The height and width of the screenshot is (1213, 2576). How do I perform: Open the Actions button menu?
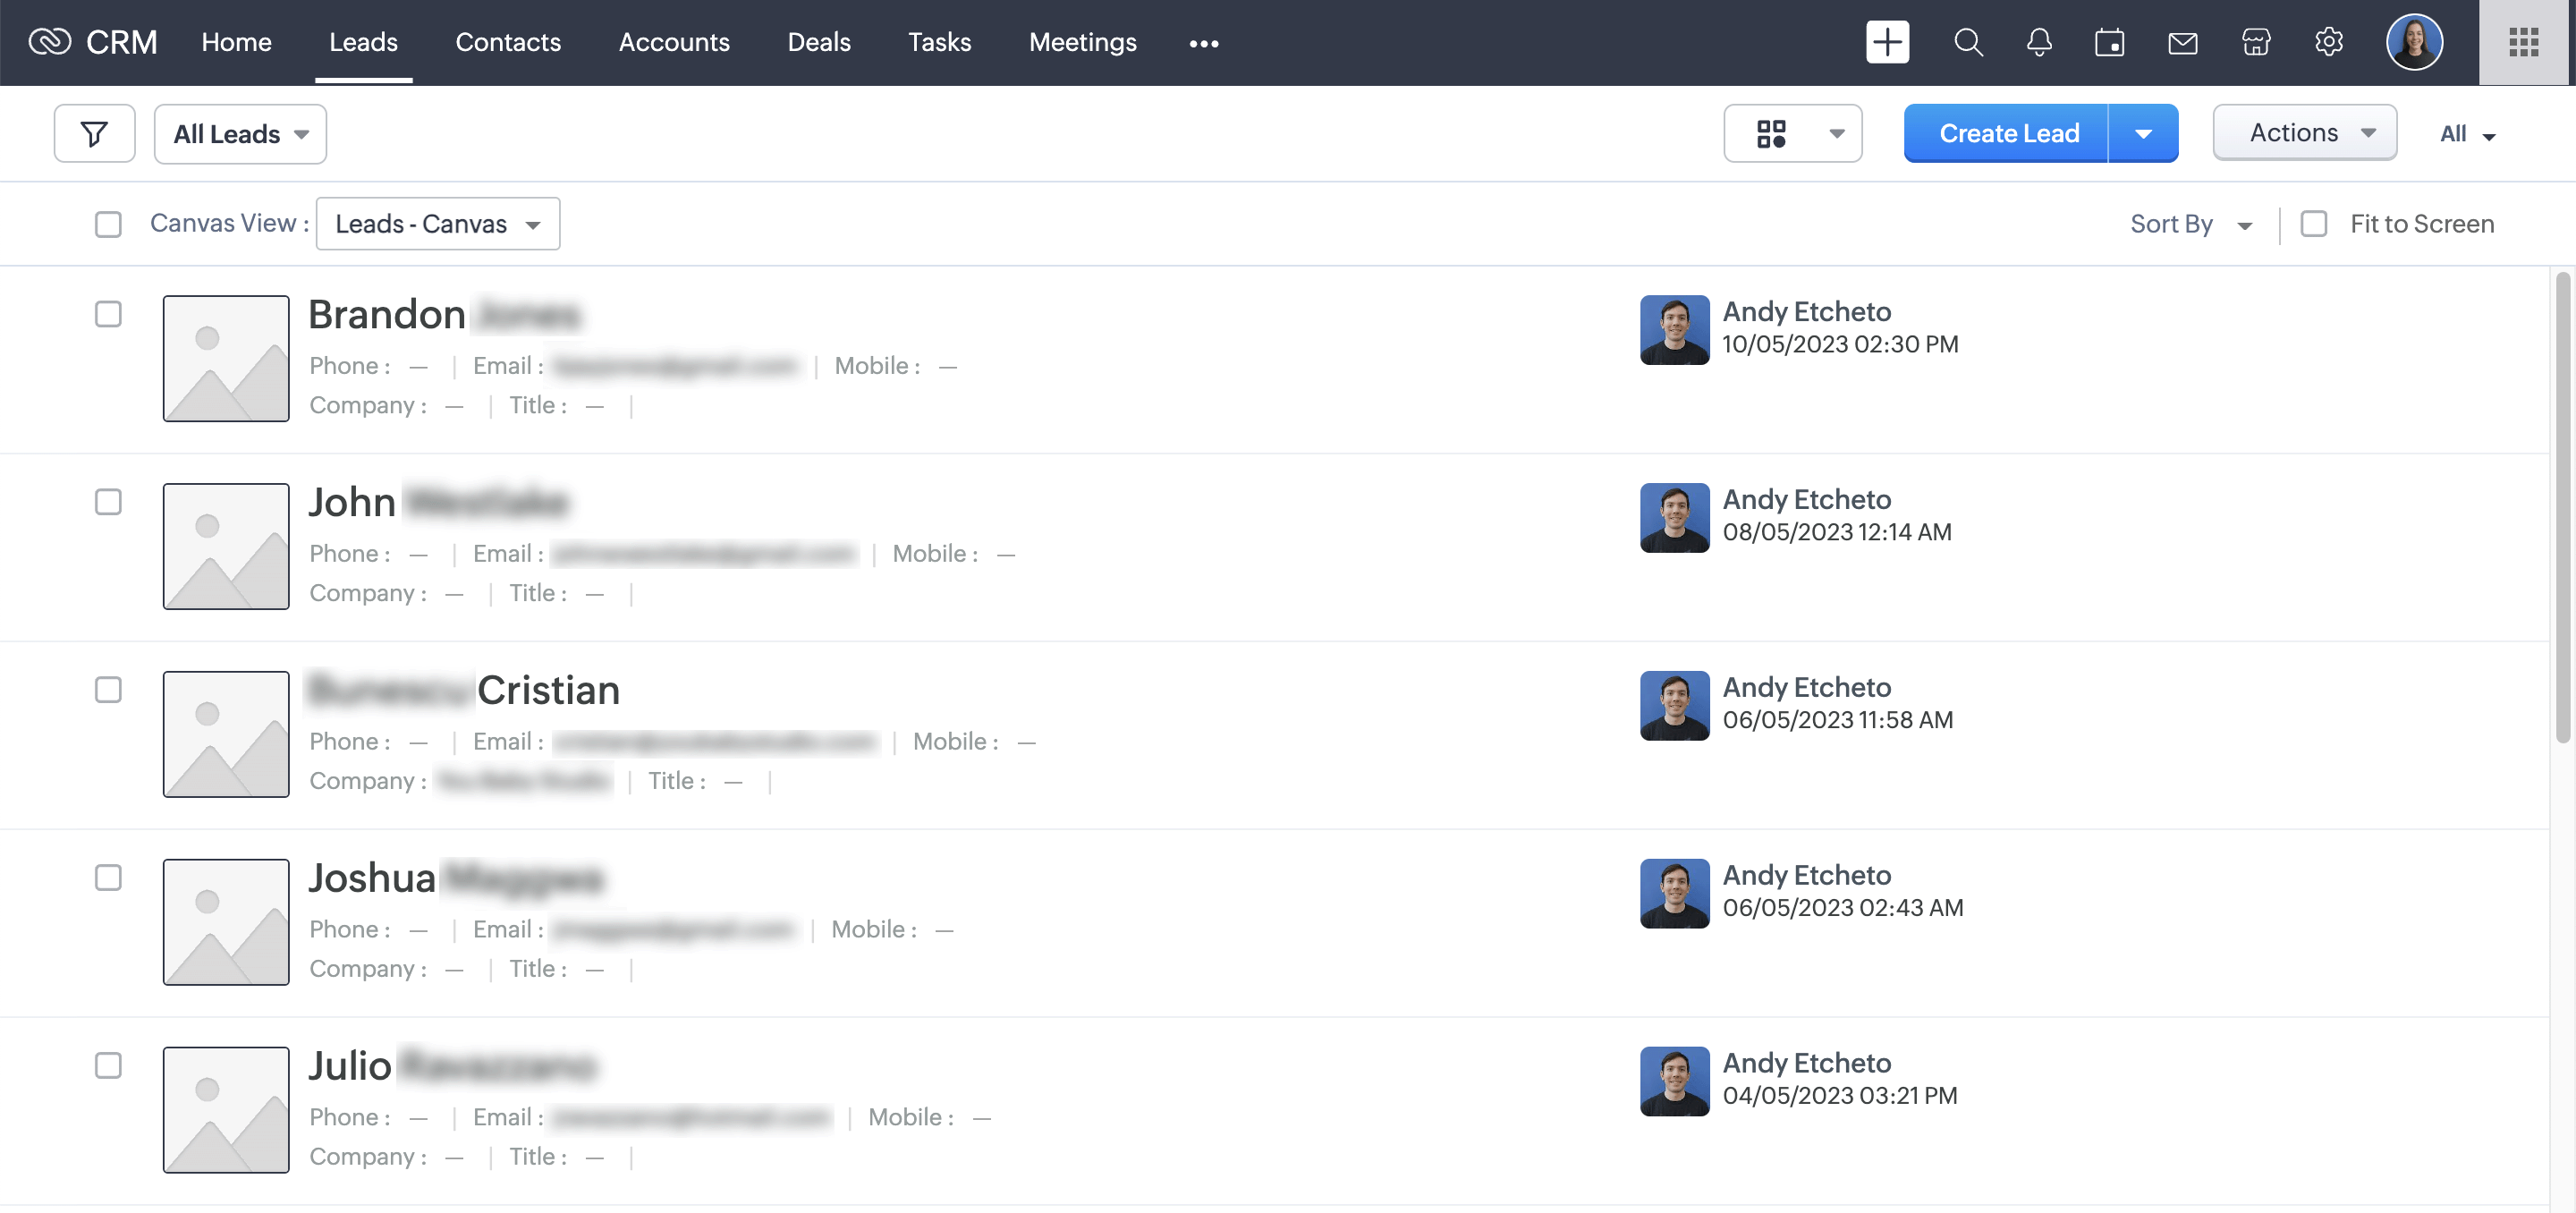(2303, 132)
